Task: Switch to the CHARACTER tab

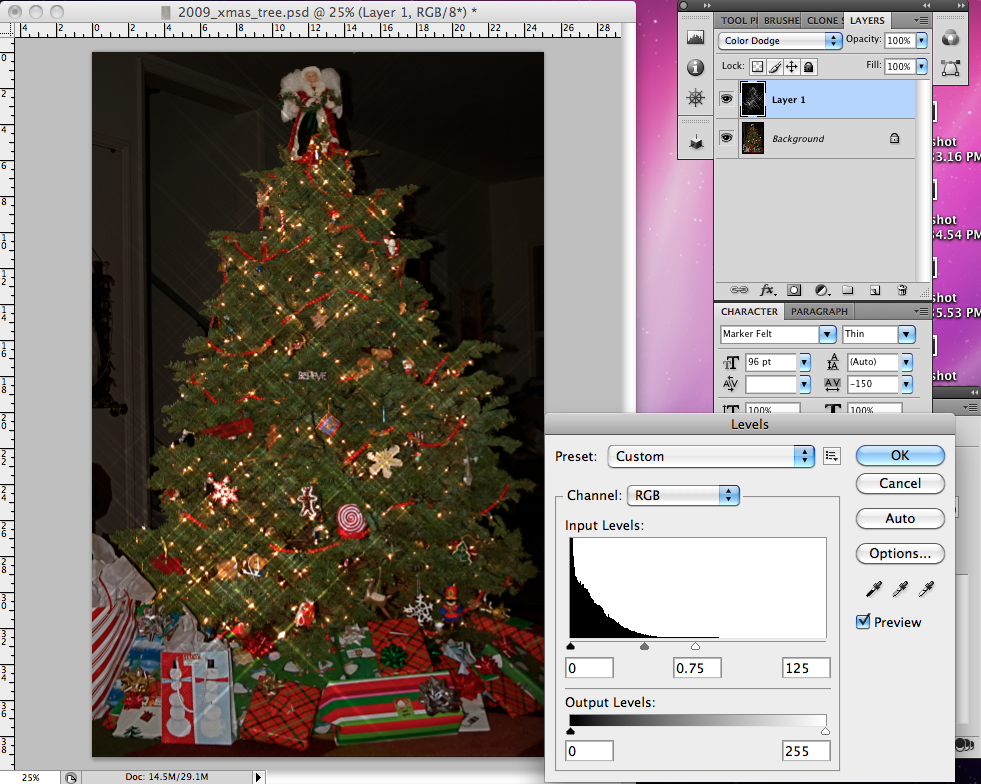Action: (x=748, y=311)
